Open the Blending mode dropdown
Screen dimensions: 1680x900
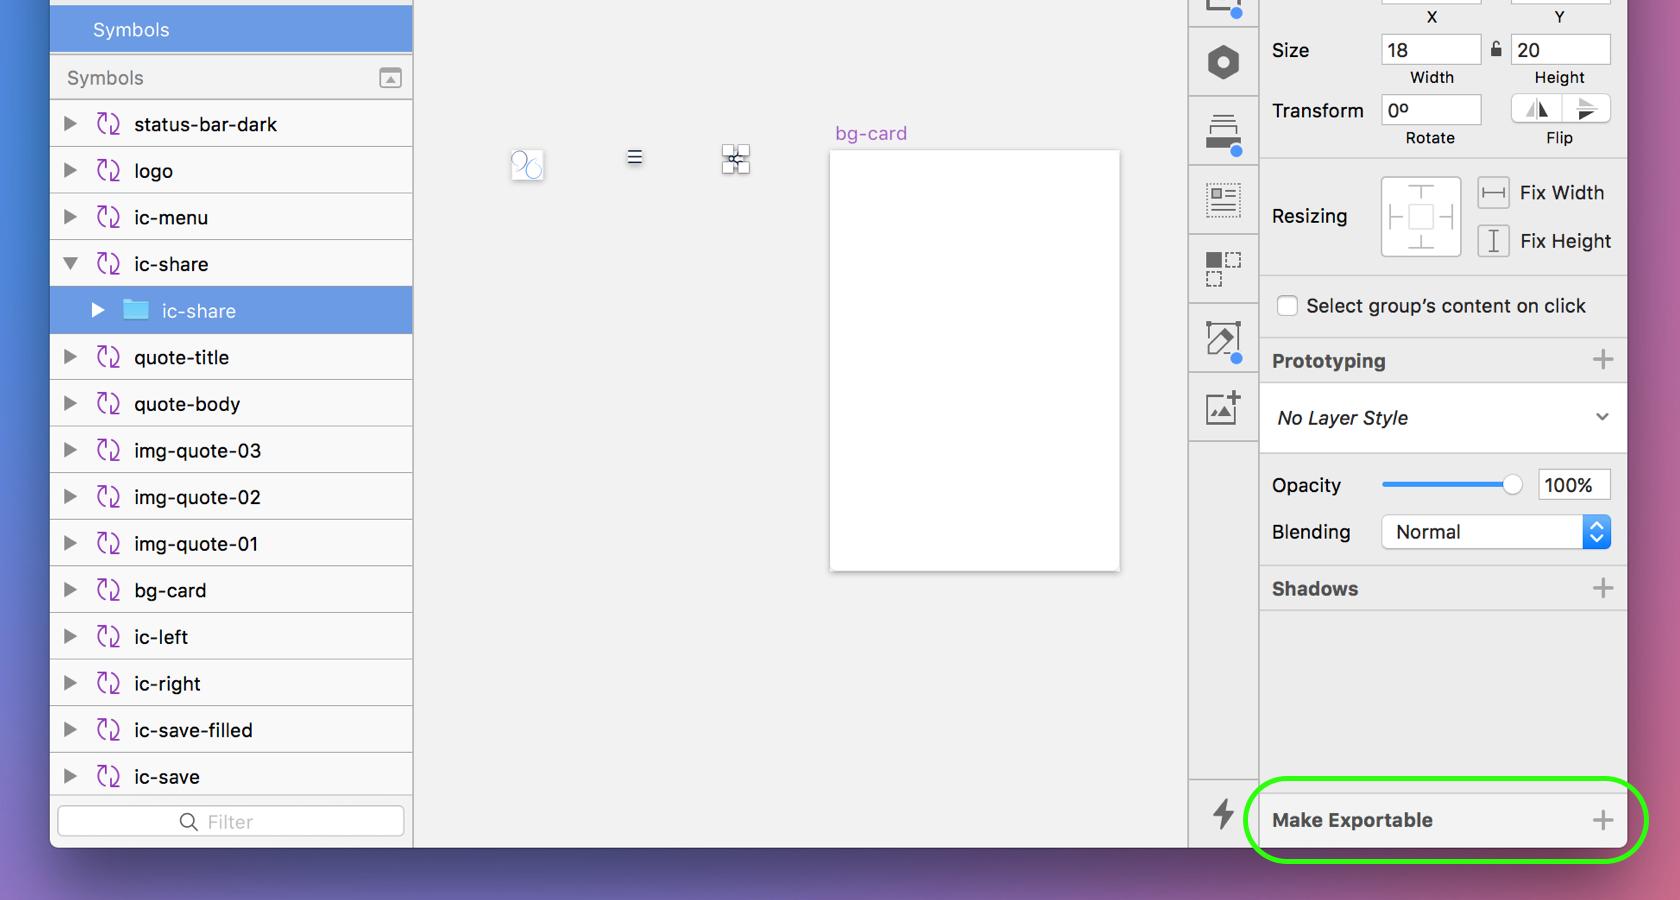[1596, 532]
